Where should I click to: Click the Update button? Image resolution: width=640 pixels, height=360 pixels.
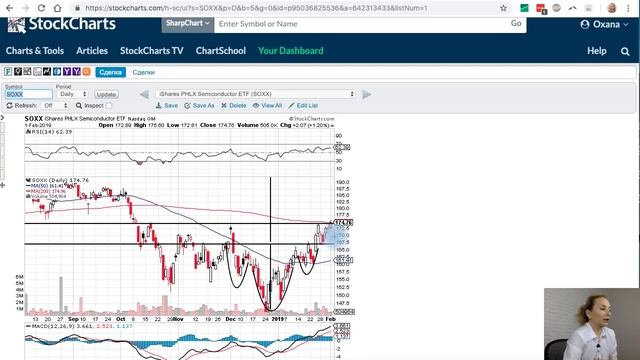click(106, 94)
